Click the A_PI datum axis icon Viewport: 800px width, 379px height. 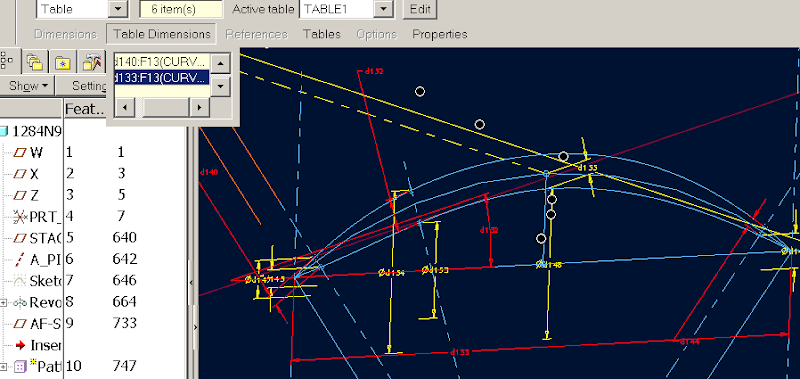tap(20, 259)
